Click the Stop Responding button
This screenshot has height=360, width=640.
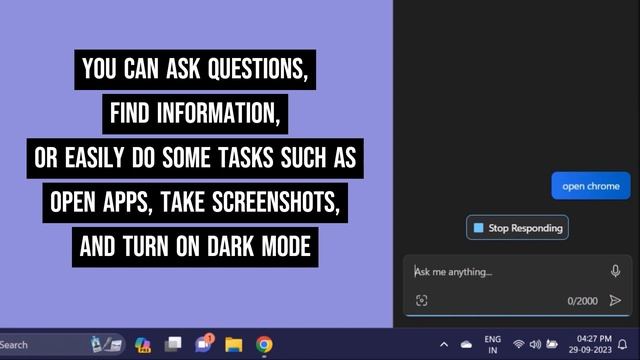(x=517, y=227)
